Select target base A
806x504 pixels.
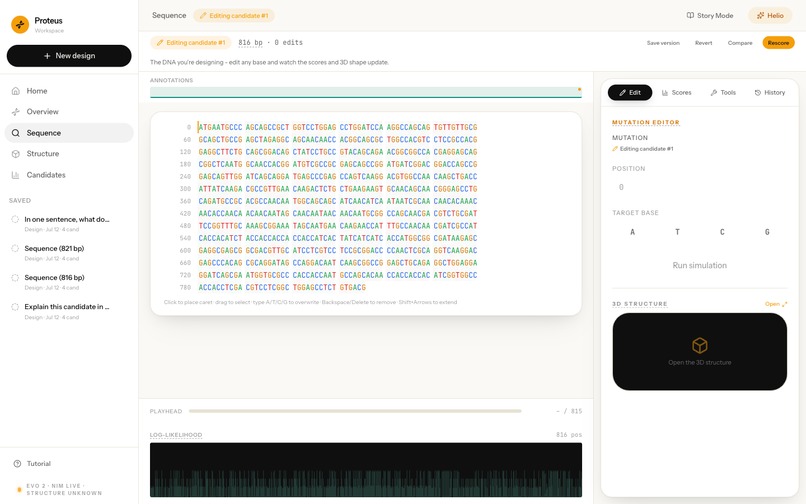click(x=632, y=232)
